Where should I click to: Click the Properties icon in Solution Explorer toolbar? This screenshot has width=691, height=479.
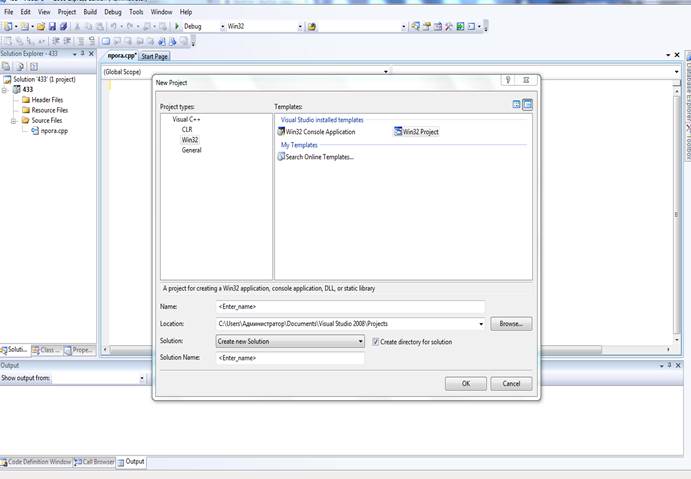(x=6, y=67)
